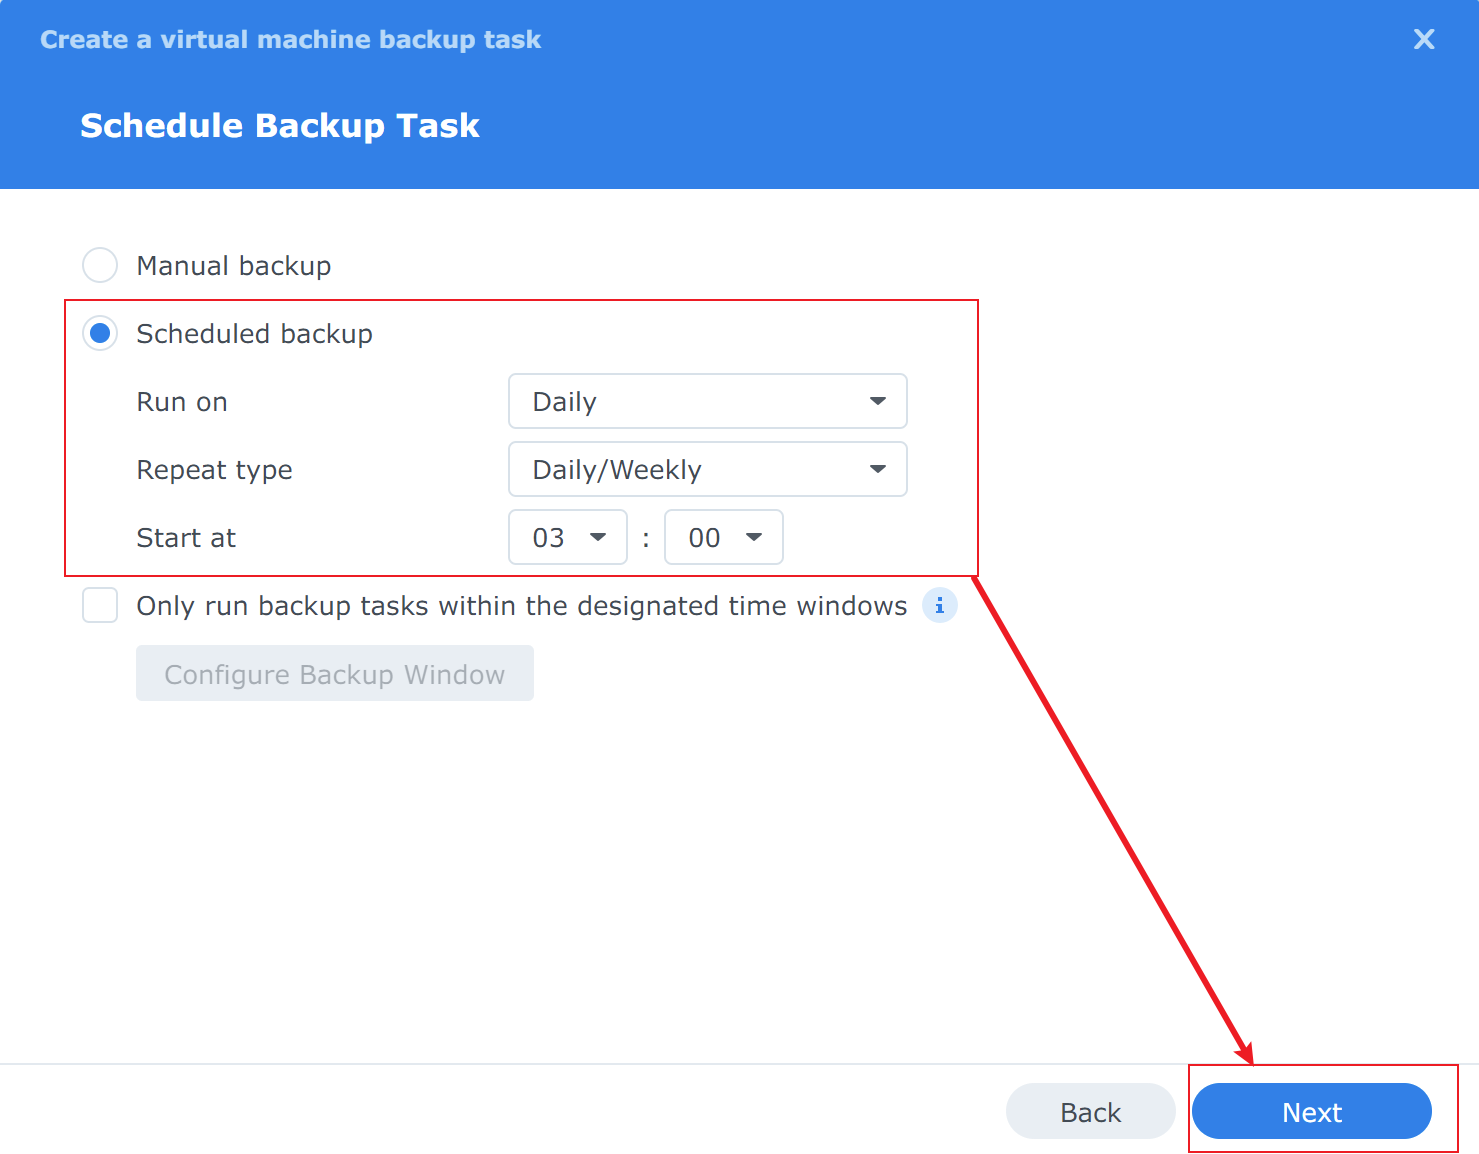
Task: Click the arrow icon in Repeat type dropdown
Action: click(x=877, y=469)
